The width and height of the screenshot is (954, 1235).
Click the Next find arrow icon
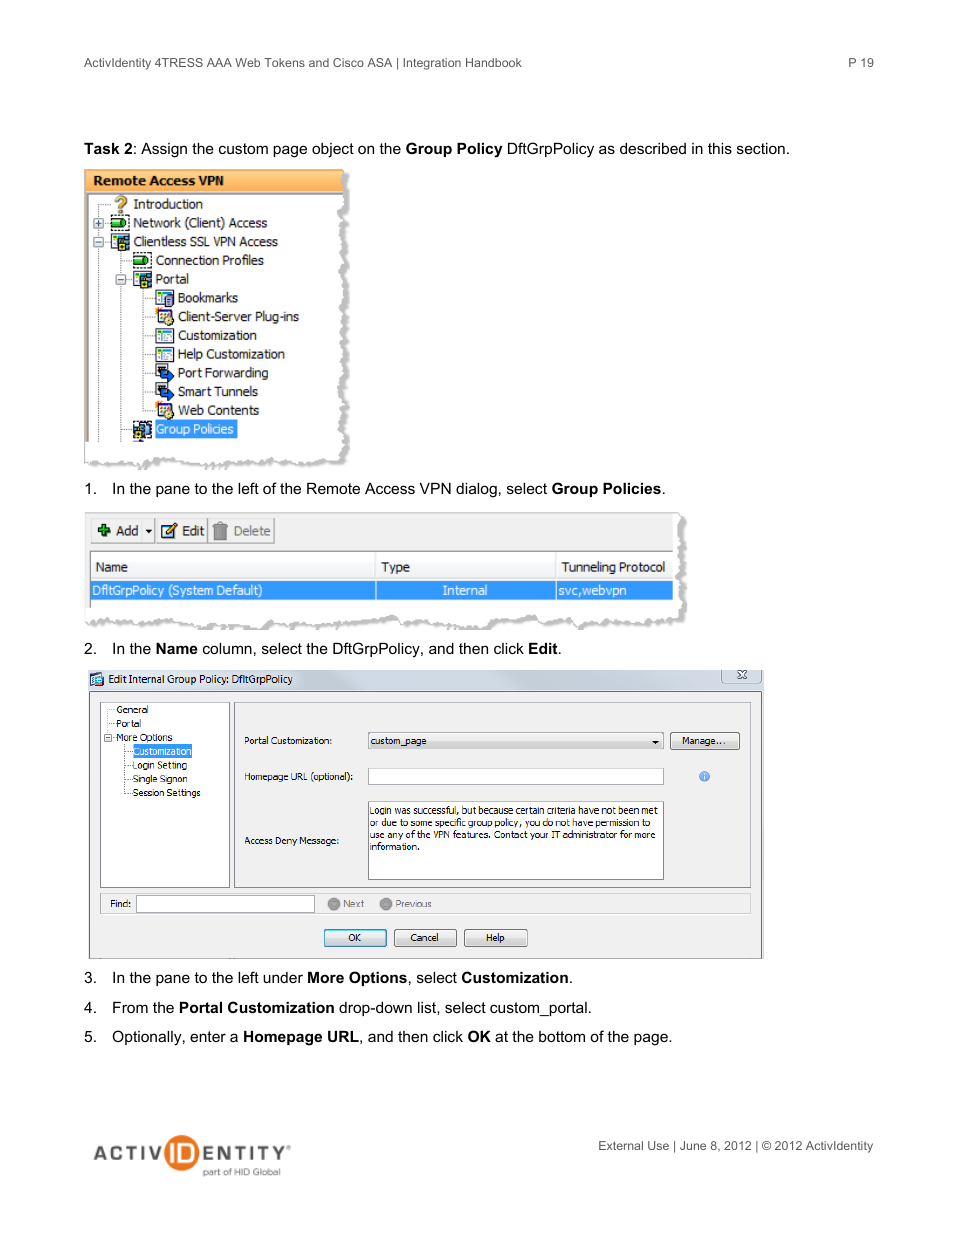click(x=334, y=904)
